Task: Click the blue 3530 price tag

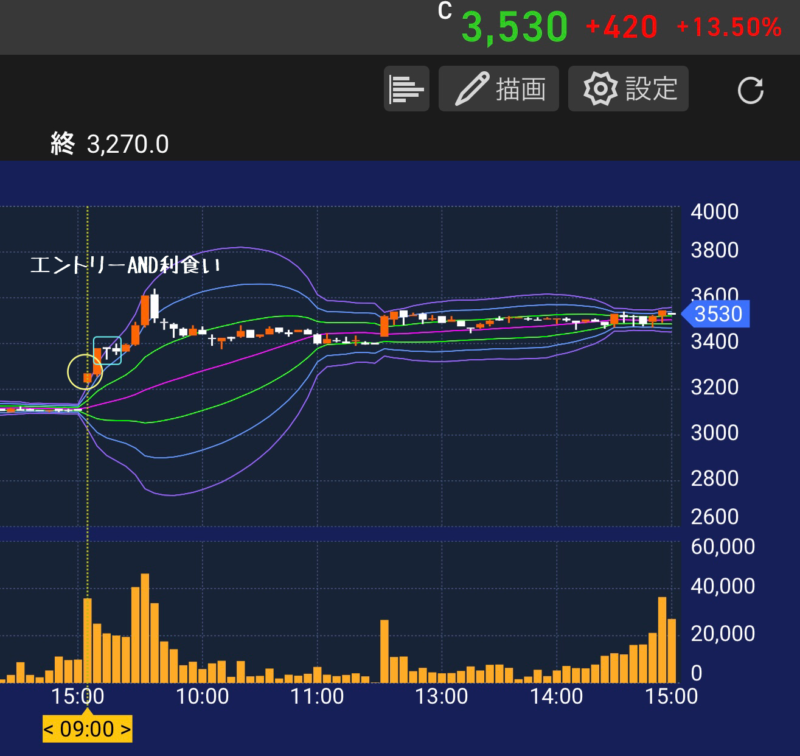Action: tap(715, 314)
